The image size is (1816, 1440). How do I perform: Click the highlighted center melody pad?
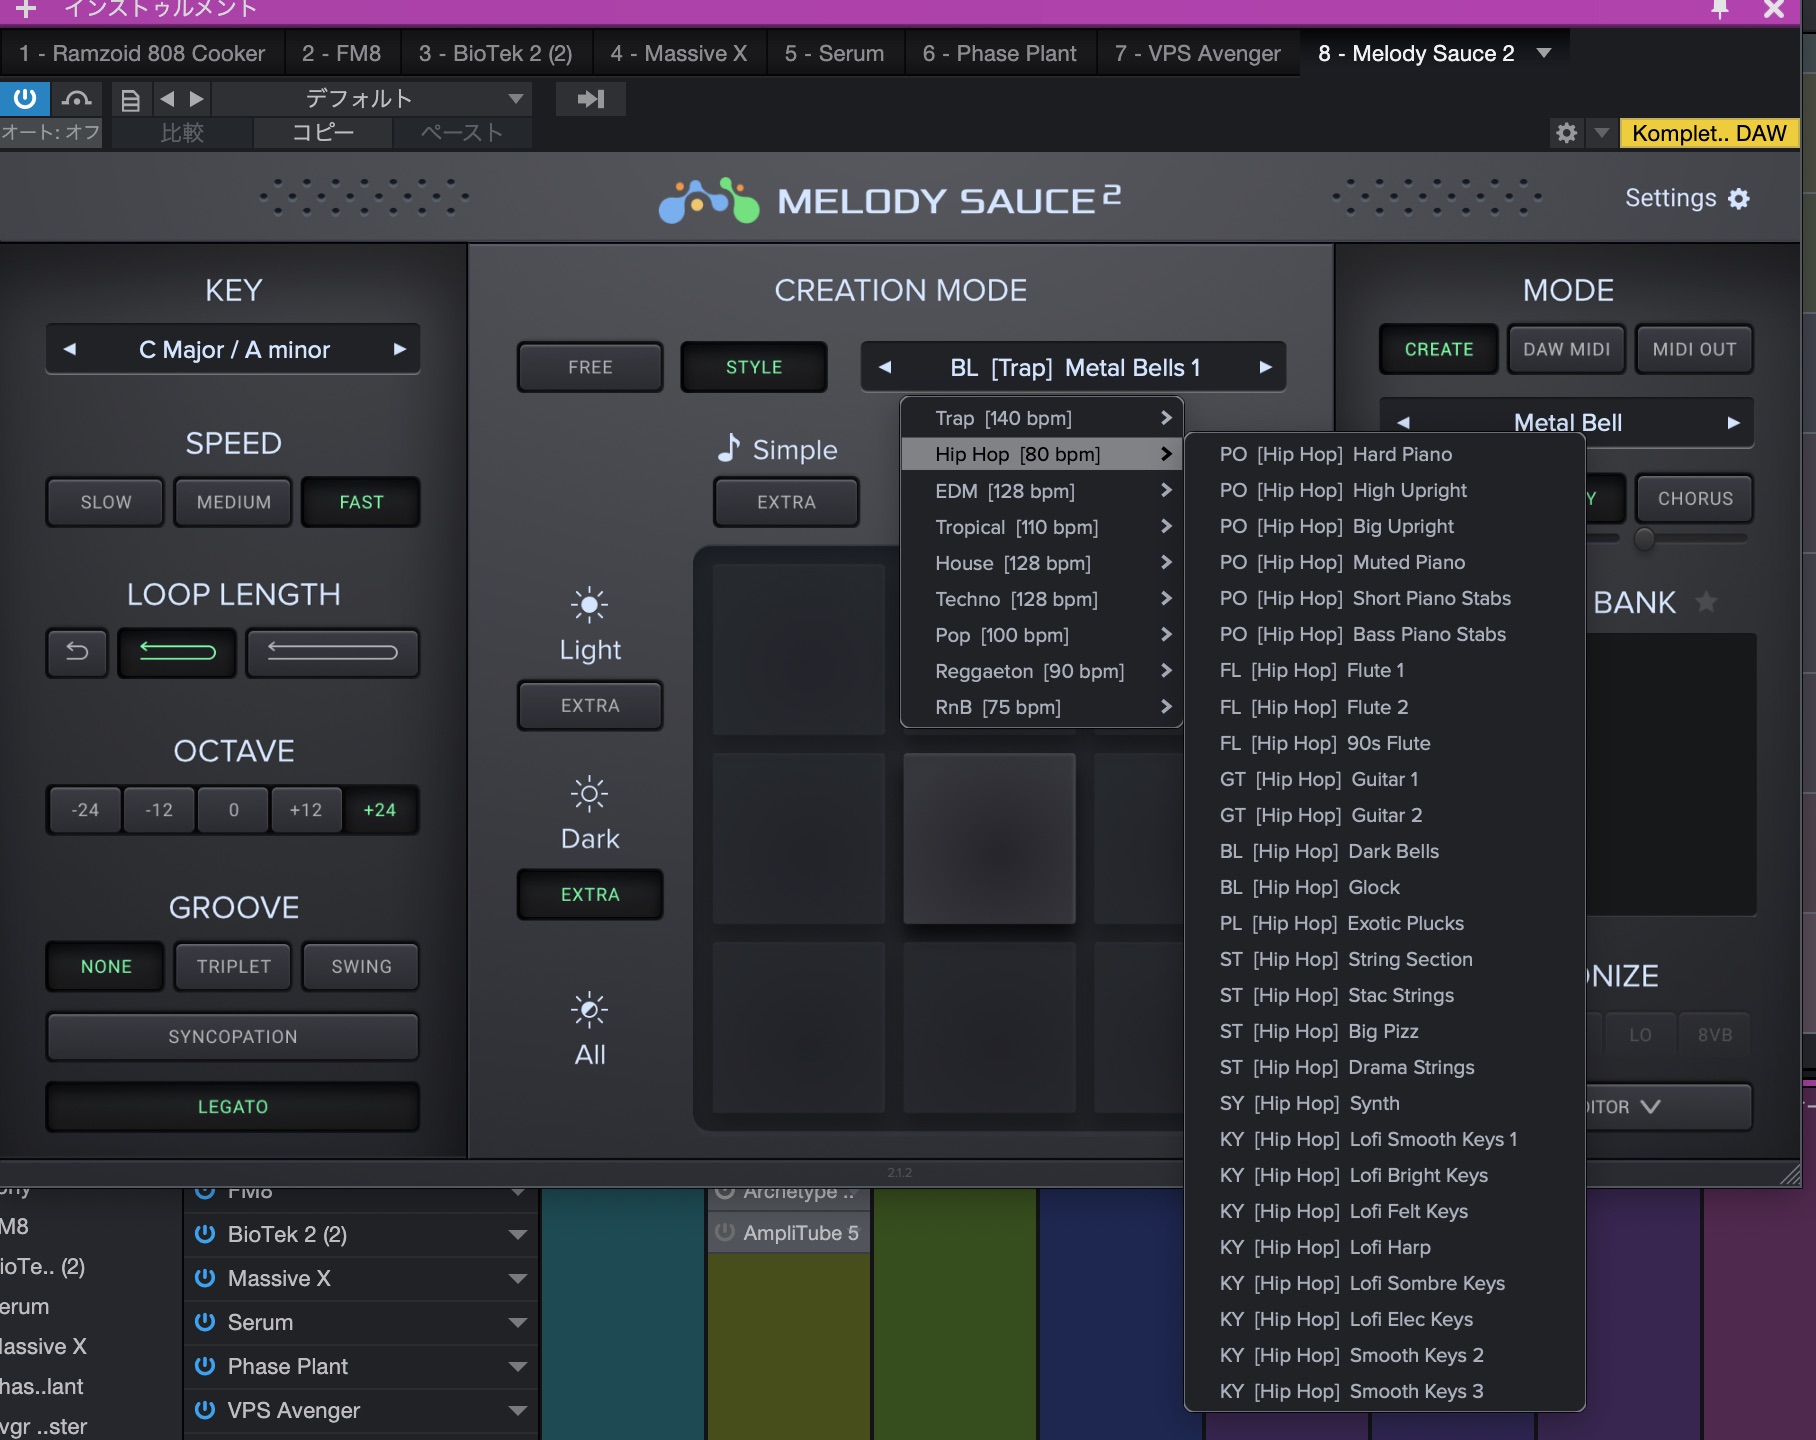pyautogui.click(x=989, y=838)
